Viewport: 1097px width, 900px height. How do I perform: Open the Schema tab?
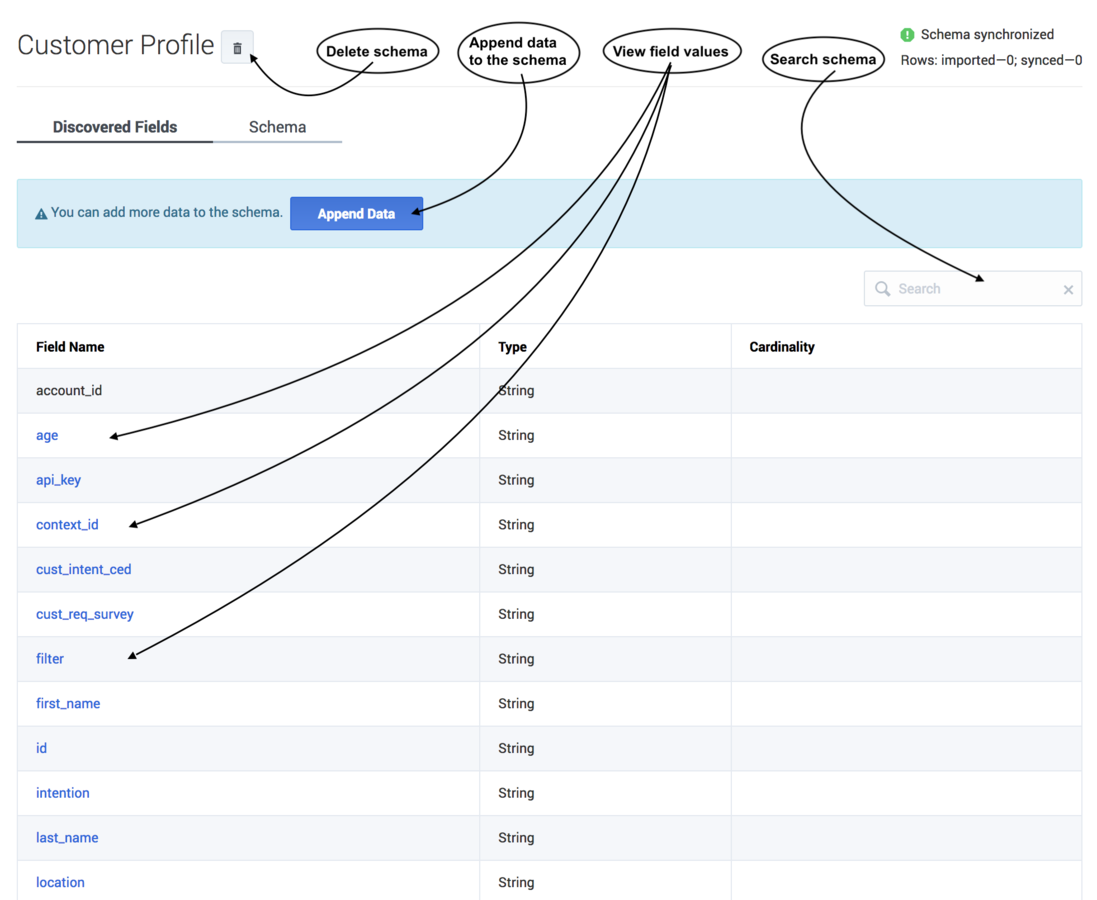(x=277, y=127)
